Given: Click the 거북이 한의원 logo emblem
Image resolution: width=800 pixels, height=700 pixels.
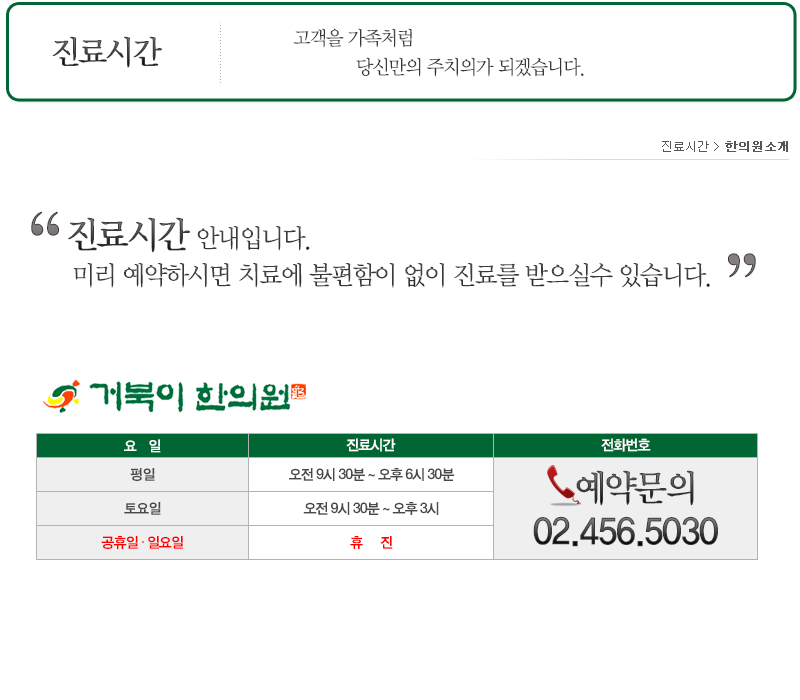Looking at the screenshot, I should pos(62,396).
